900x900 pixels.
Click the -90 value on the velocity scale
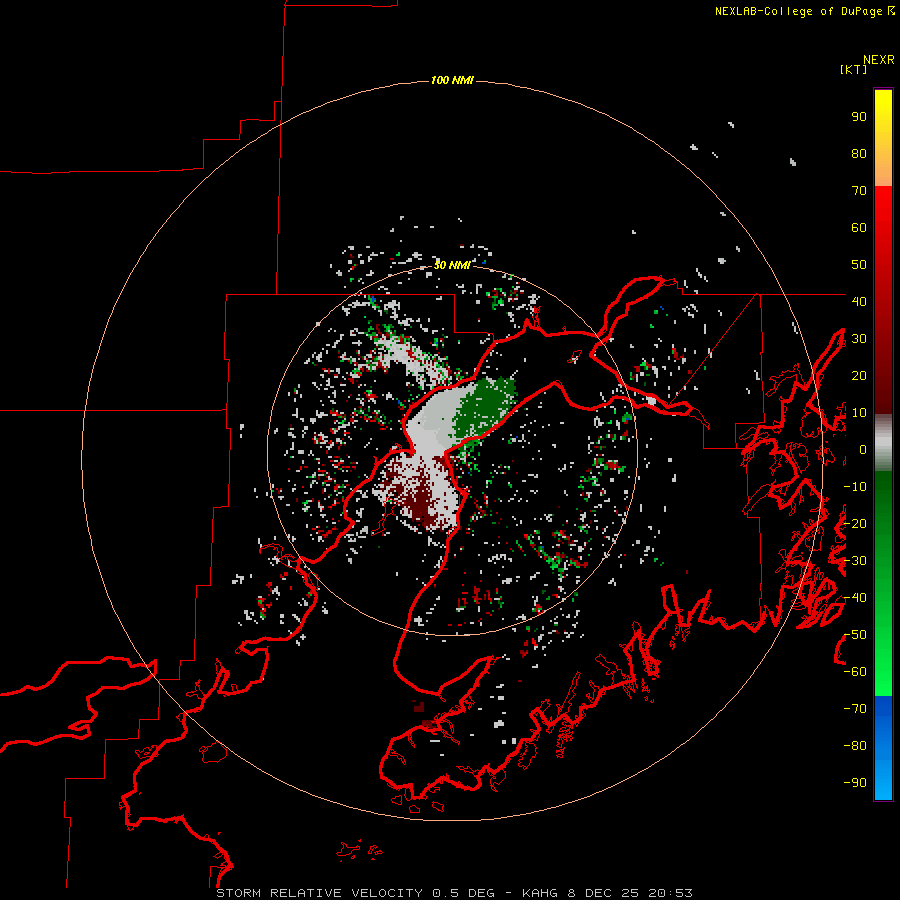[855, 783]
